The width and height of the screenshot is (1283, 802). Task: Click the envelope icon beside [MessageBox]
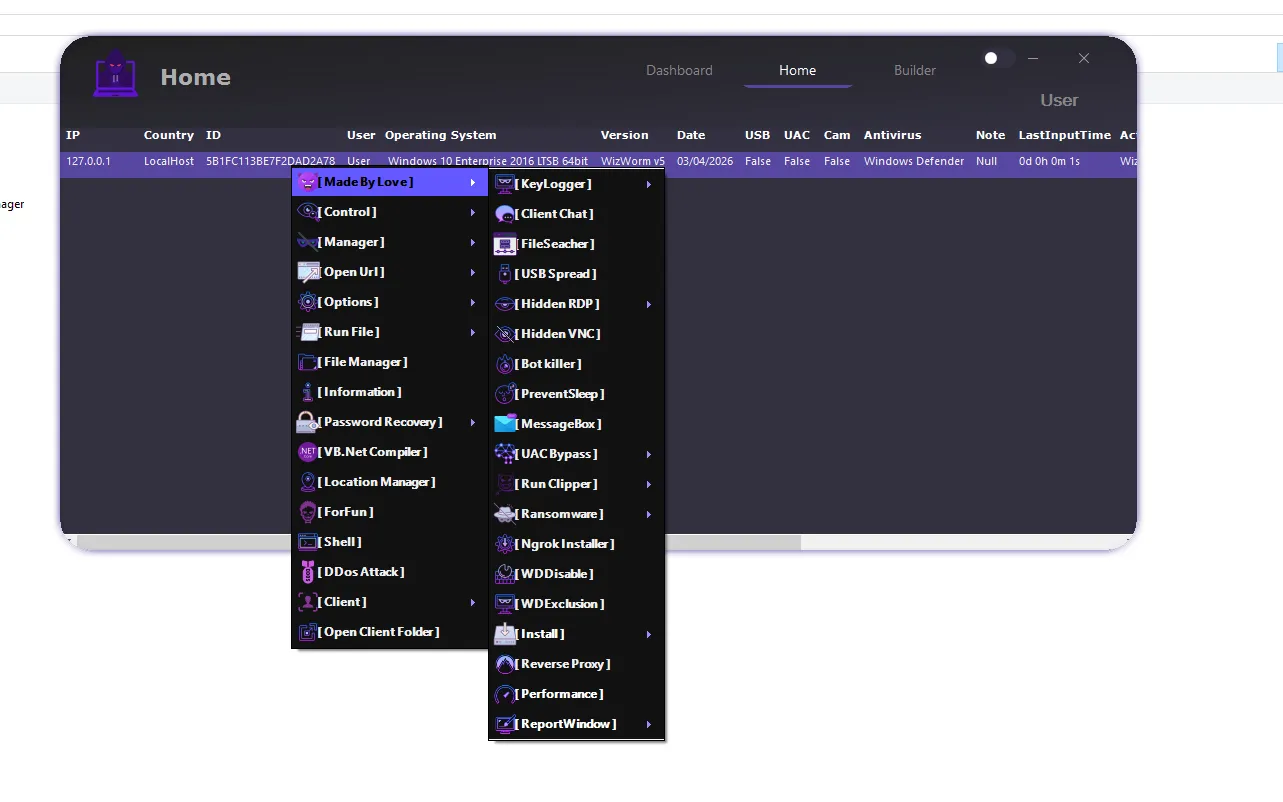tap(505, 423)
